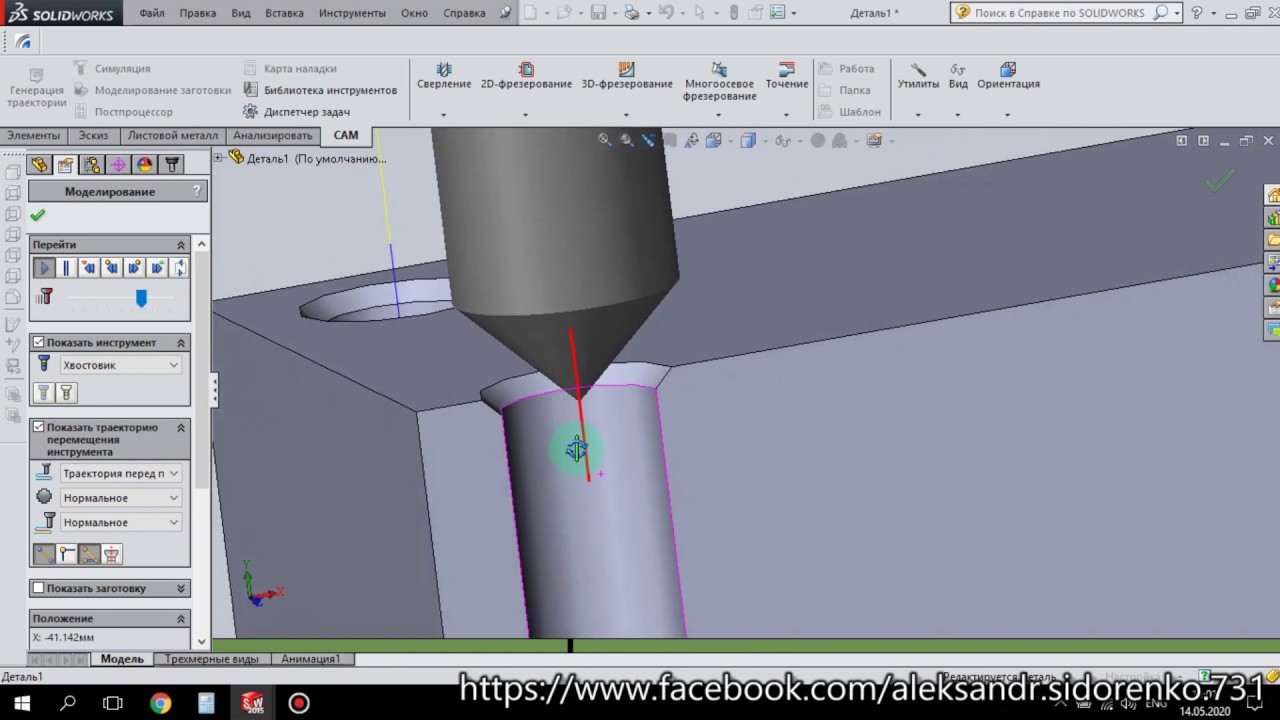Open the SOLIDWORKS taskbar icon

click(x=252, y=704)
